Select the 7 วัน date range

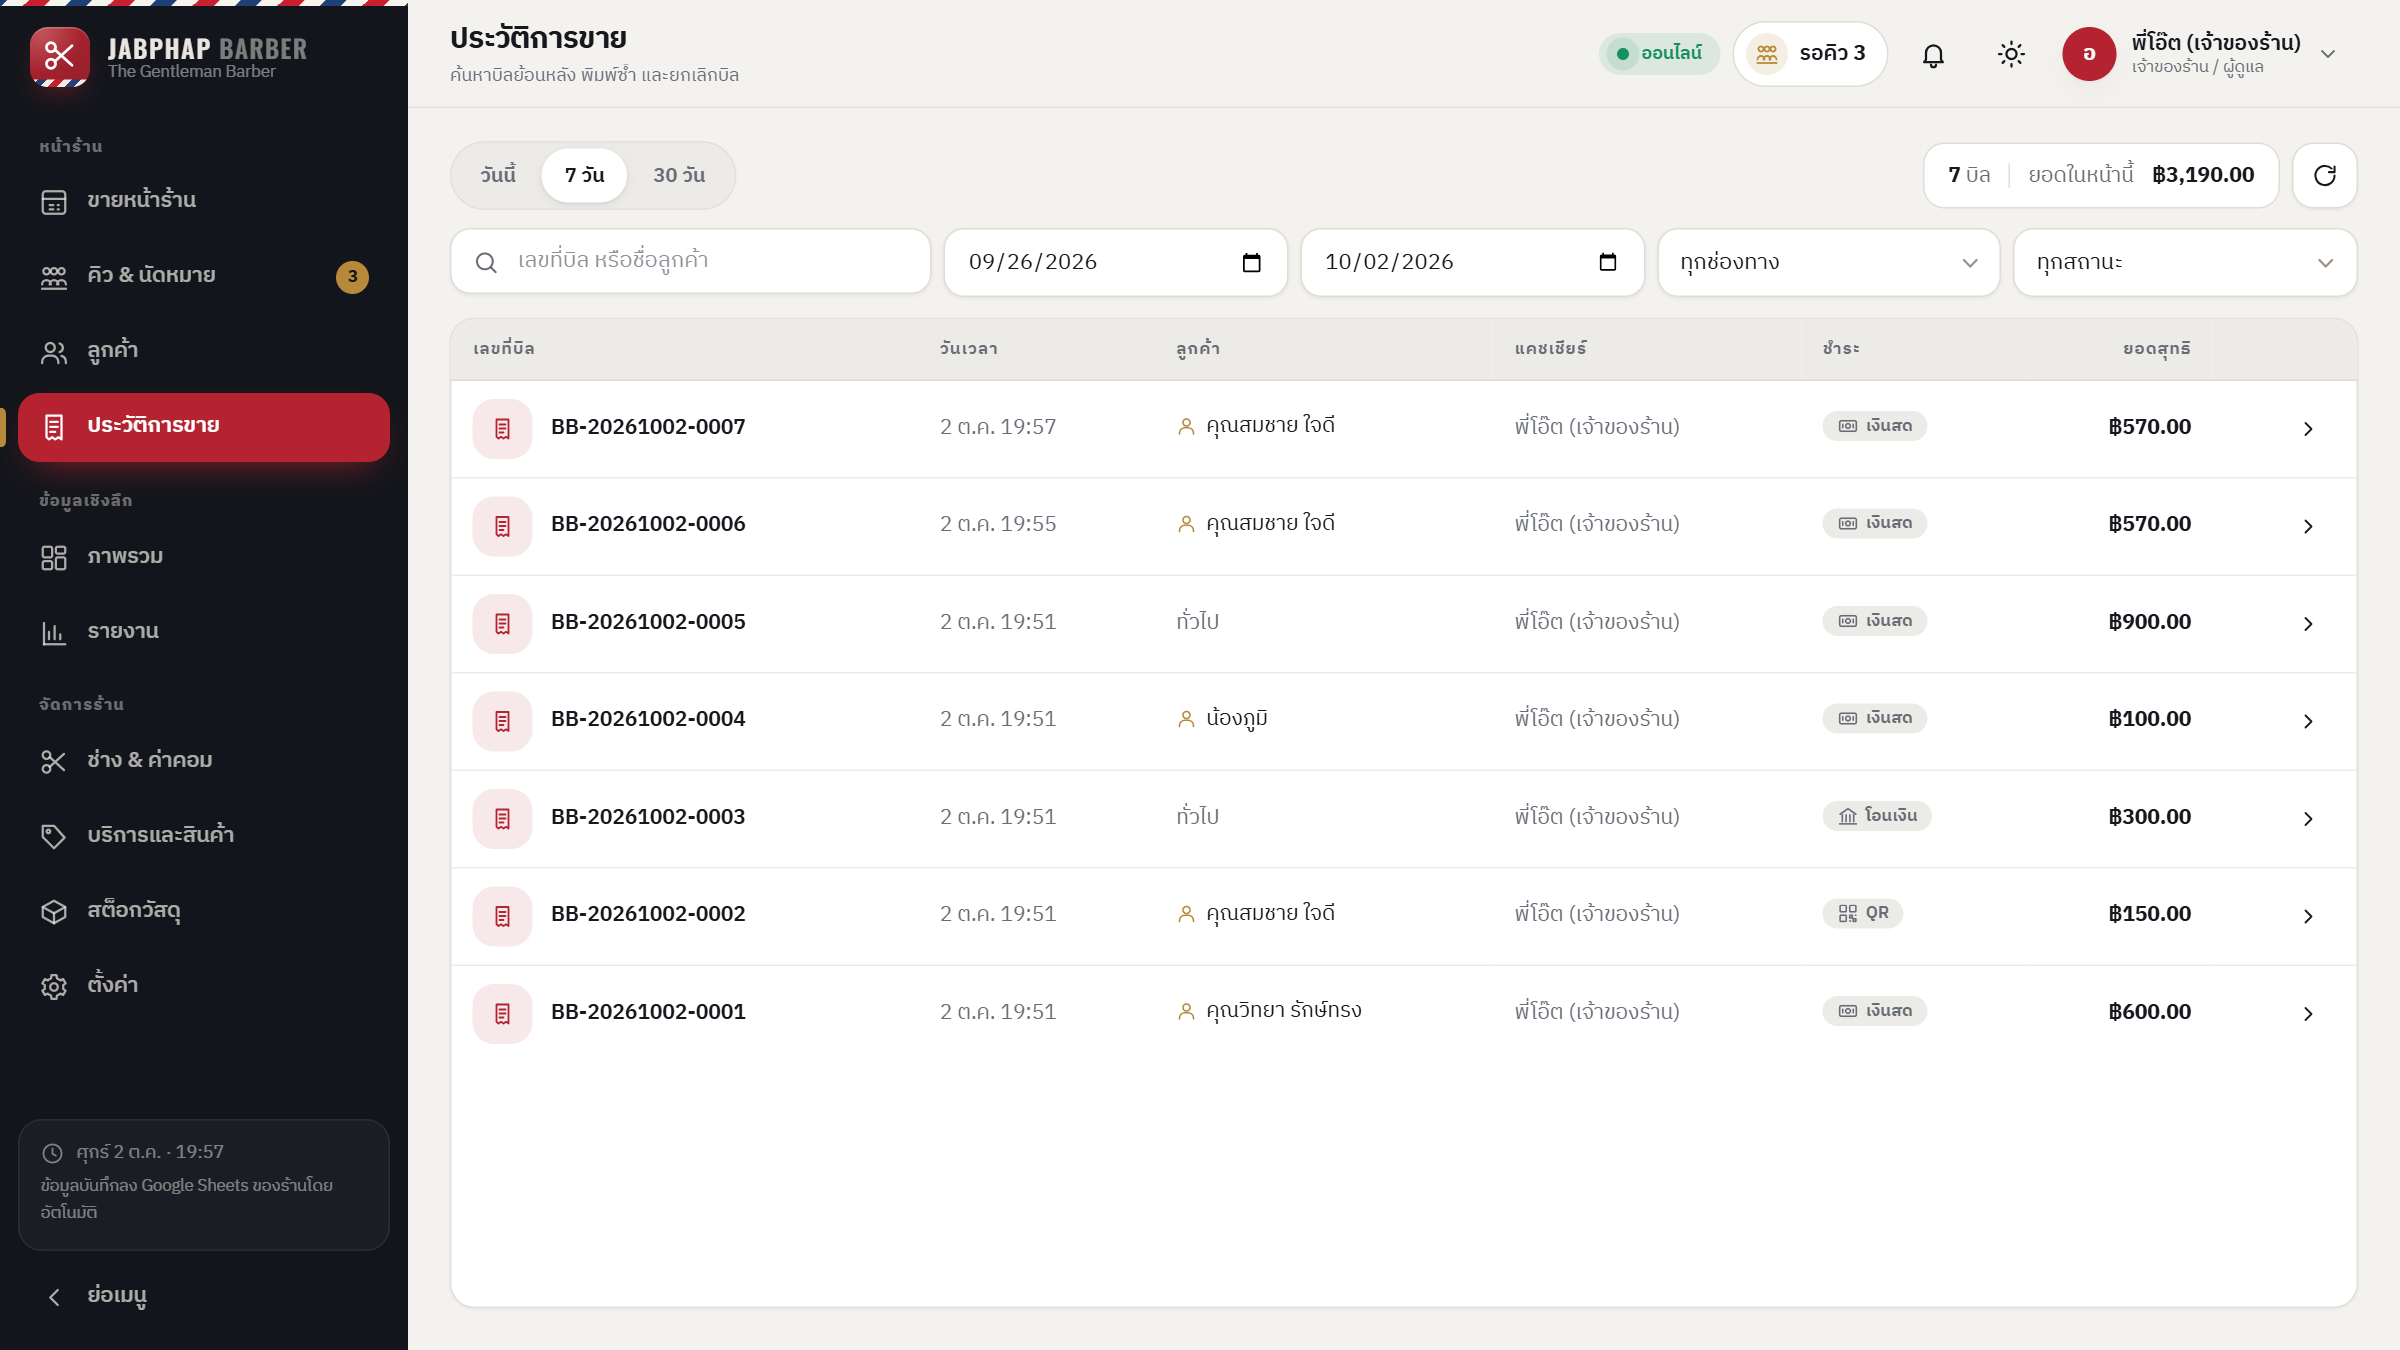tap(585, 175)
